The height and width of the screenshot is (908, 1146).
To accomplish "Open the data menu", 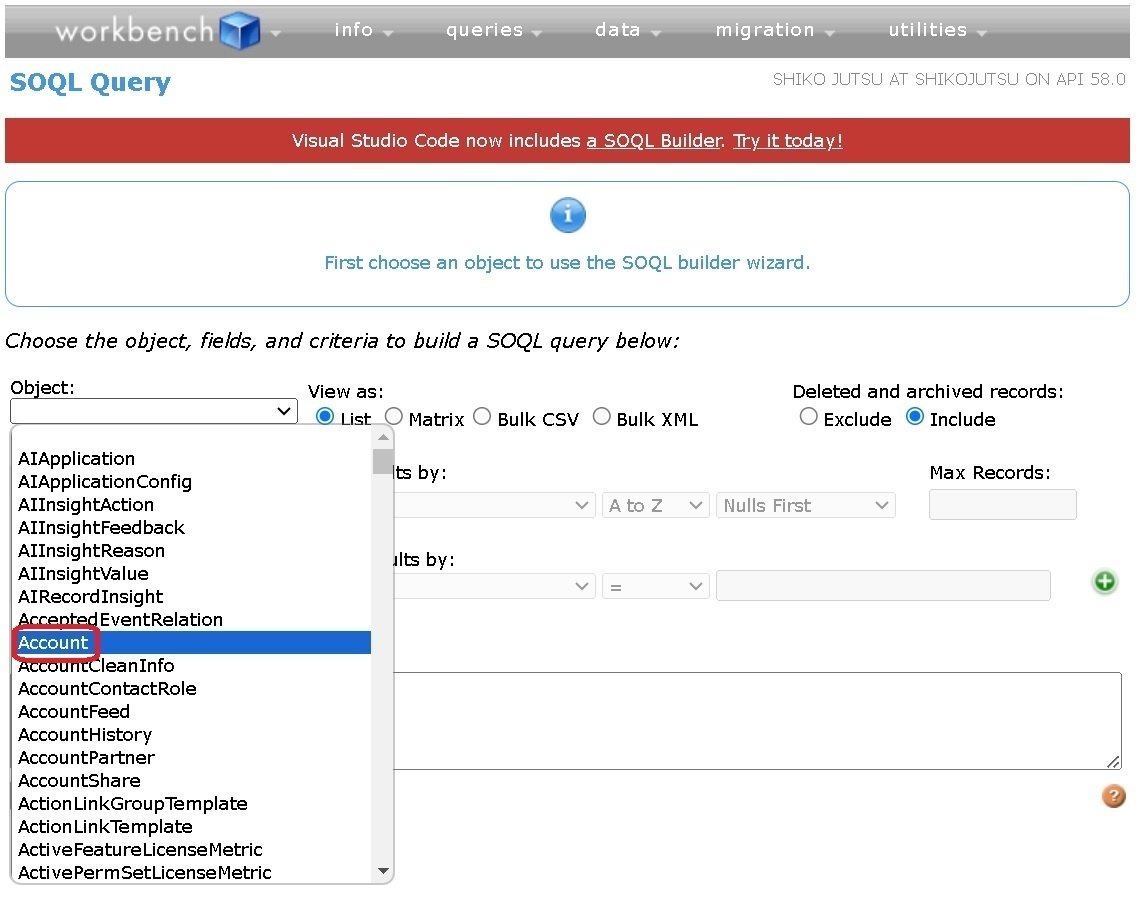I will (x=628, y=30).
